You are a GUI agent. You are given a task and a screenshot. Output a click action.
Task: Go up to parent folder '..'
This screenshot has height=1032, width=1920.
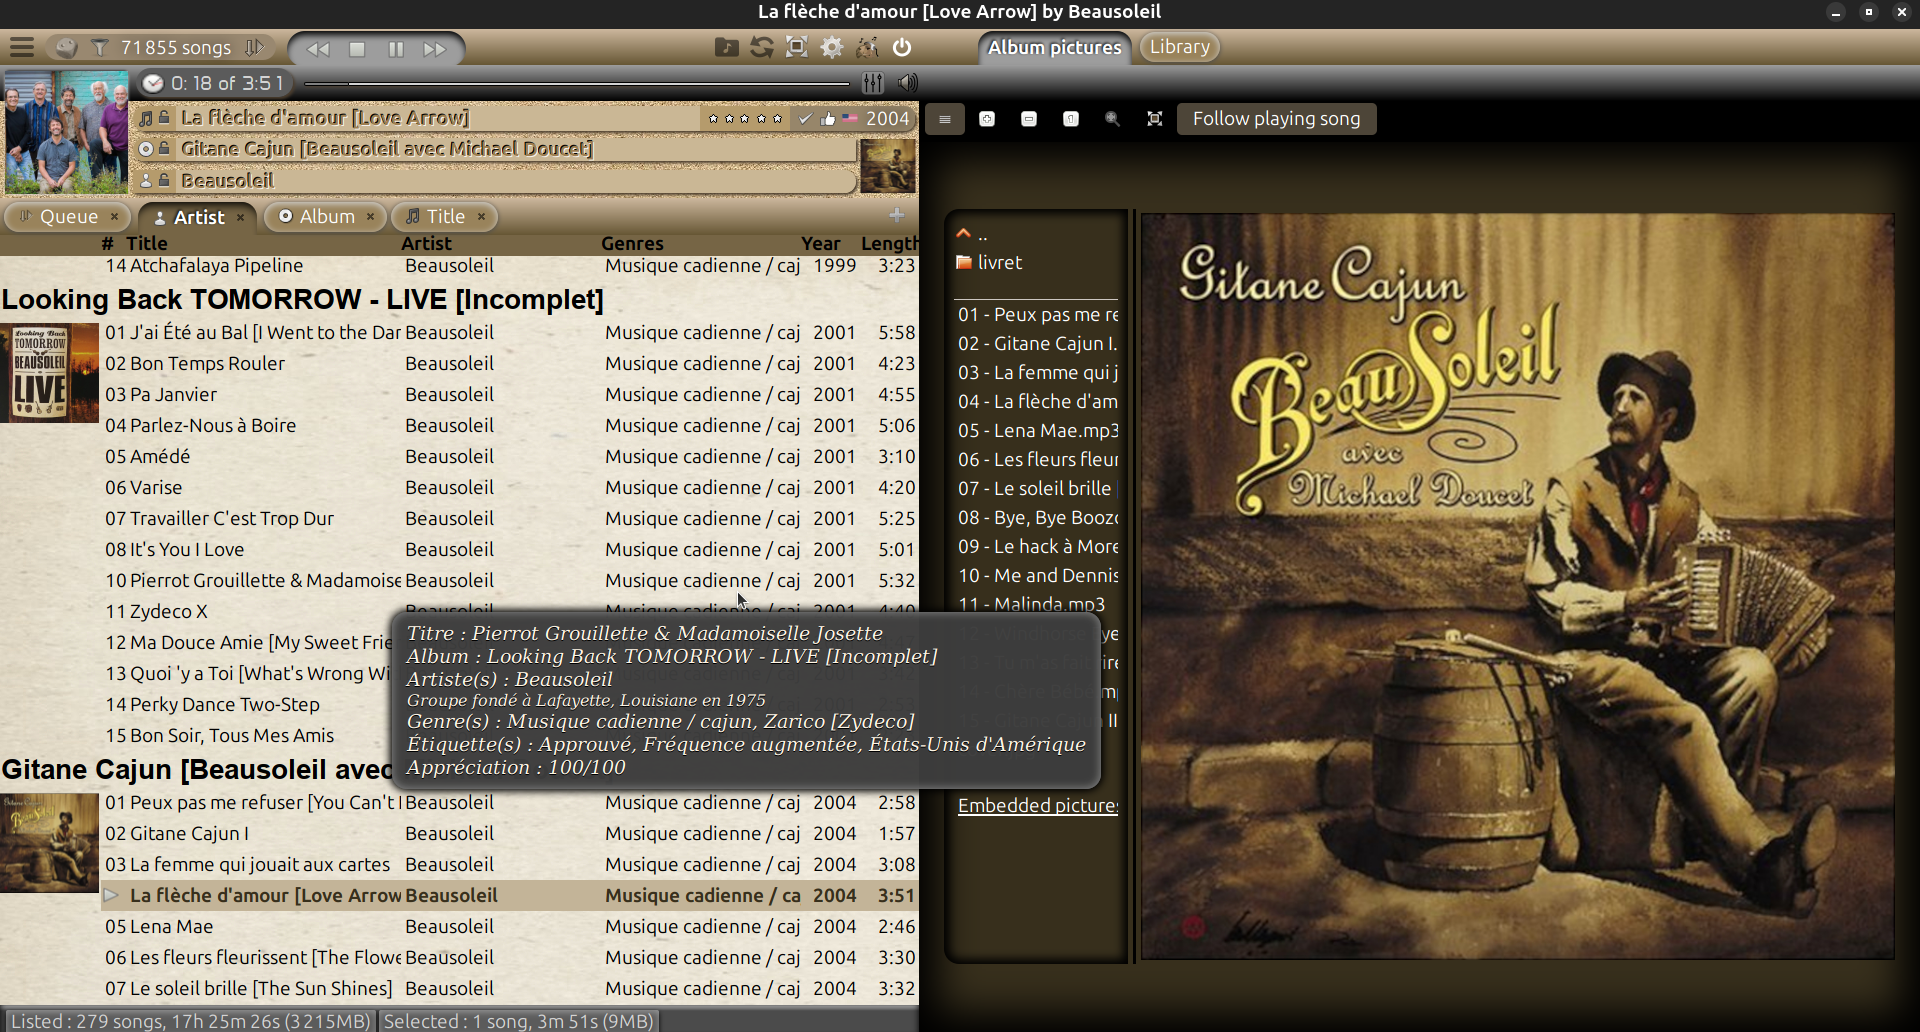click(x=972, y=234)
